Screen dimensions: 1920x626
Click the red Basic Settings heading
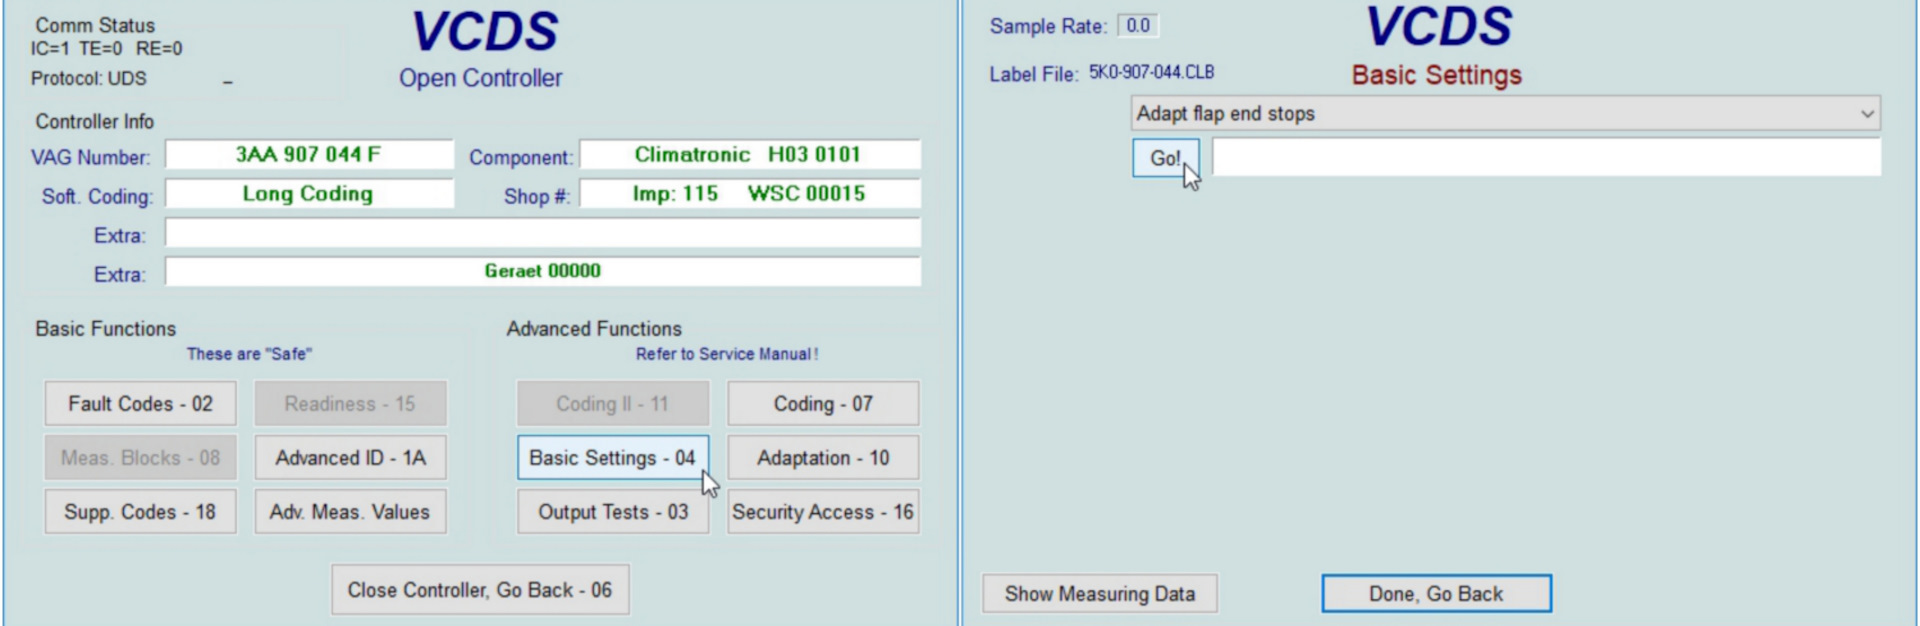[1437, 75]
